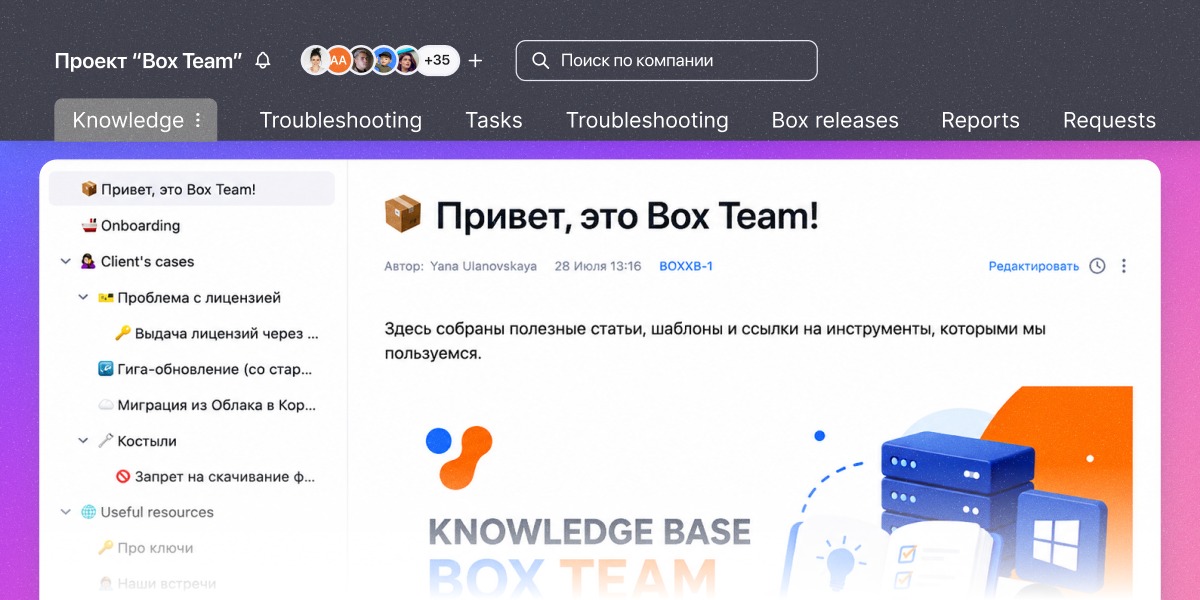
Task: Click author name Yana Ulanovskaya
Action: (x=483, y=266)
